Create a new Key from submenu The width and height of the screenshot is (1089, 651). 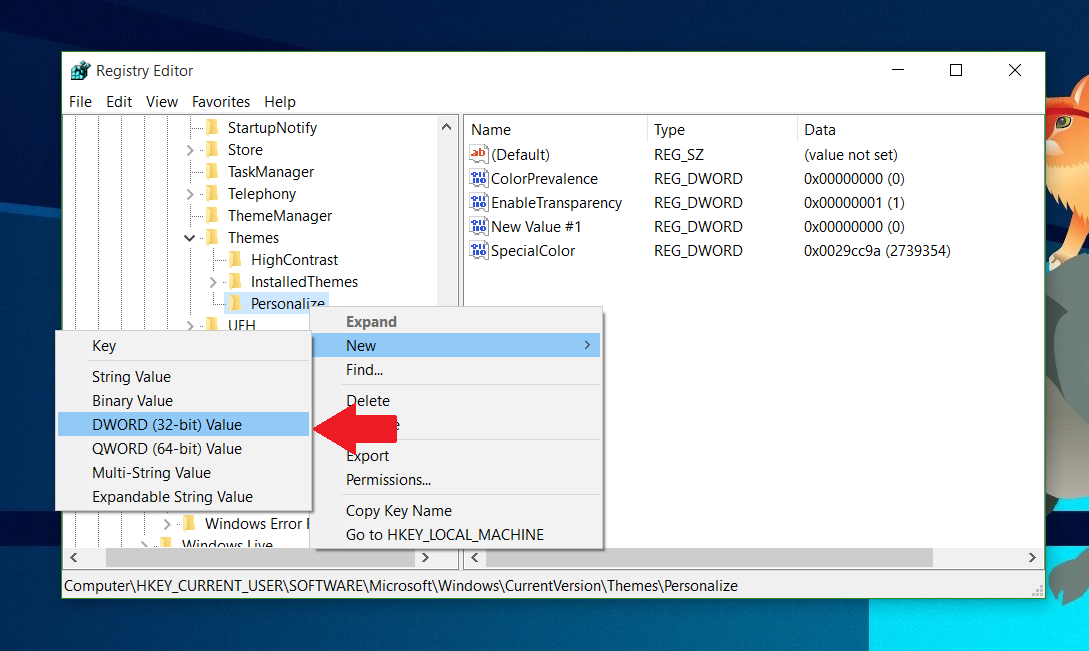(183, 346)
